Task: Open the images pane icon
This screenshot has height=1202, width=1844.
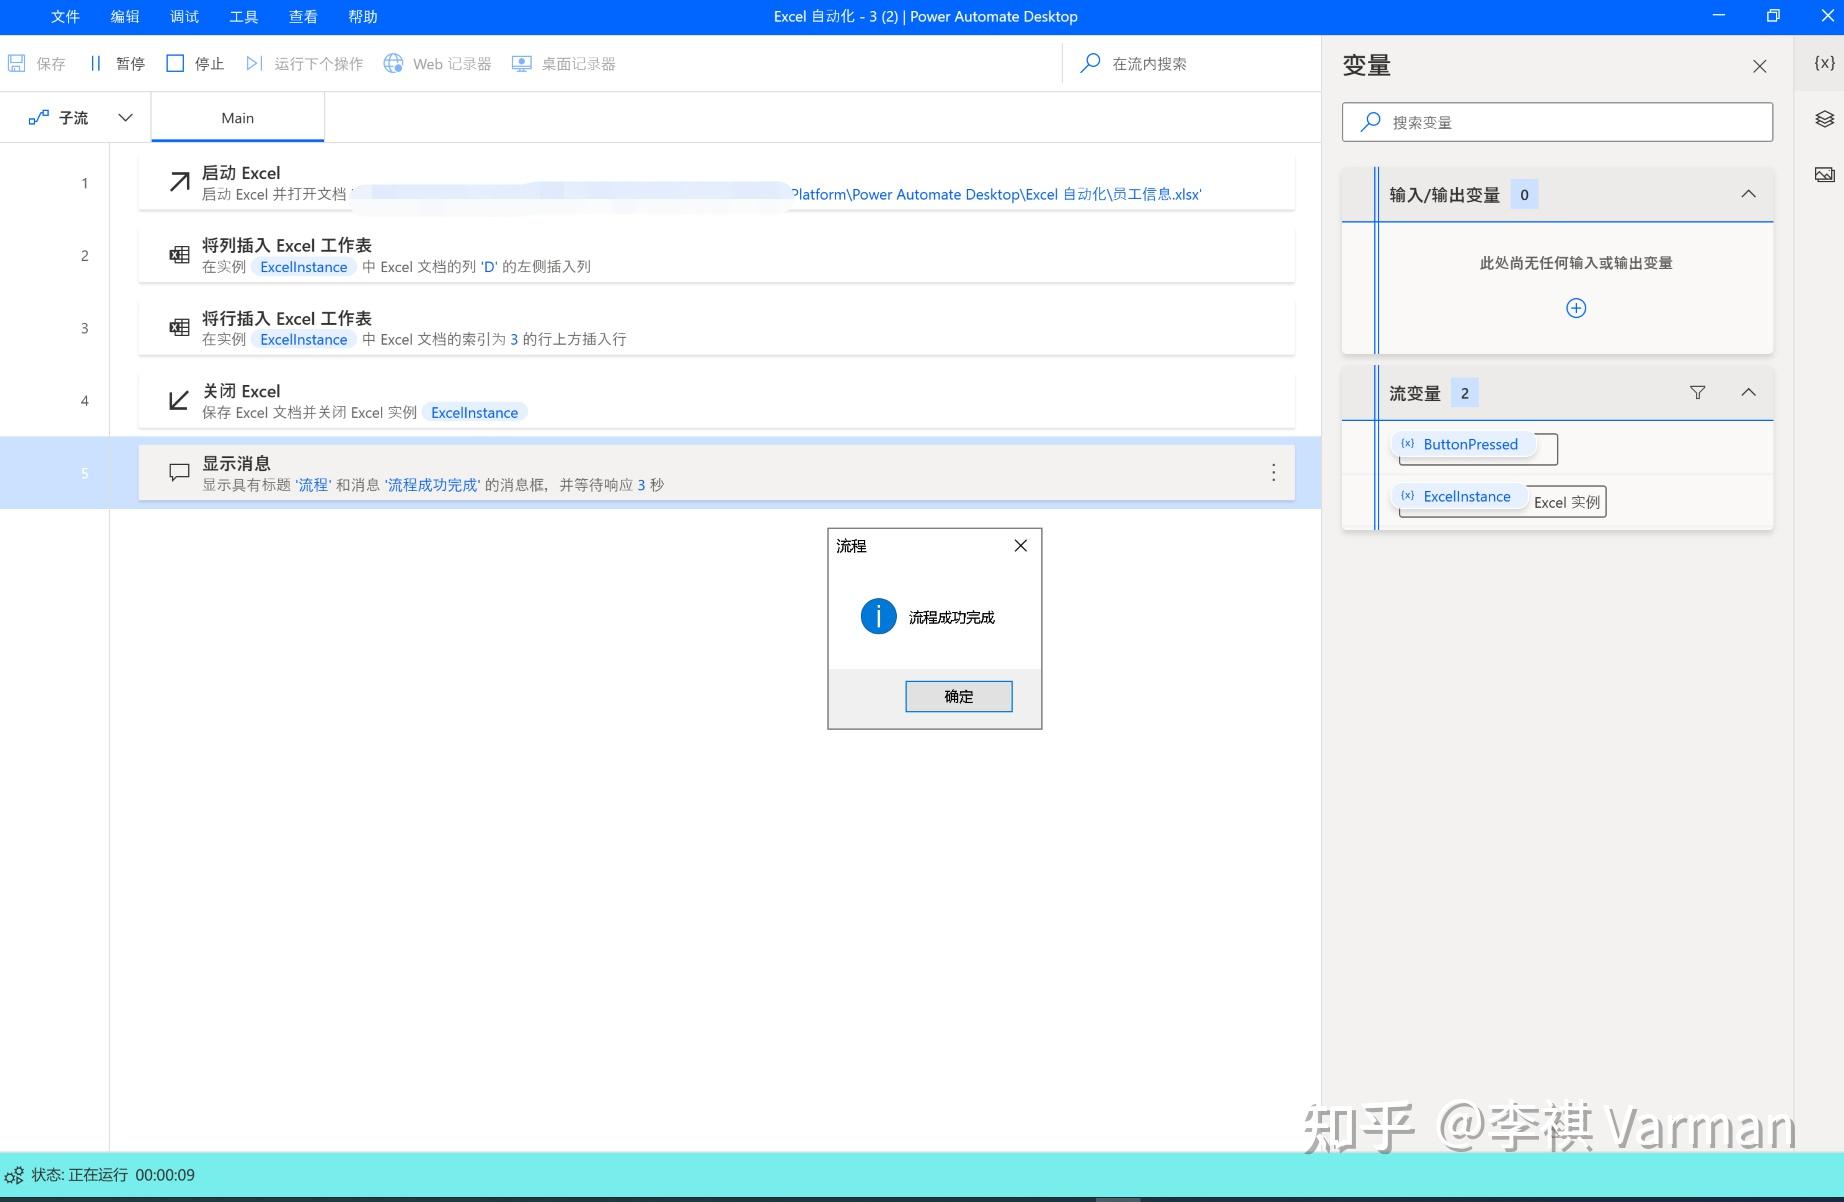Action: pyautogui.click(x=1824, y=173)
